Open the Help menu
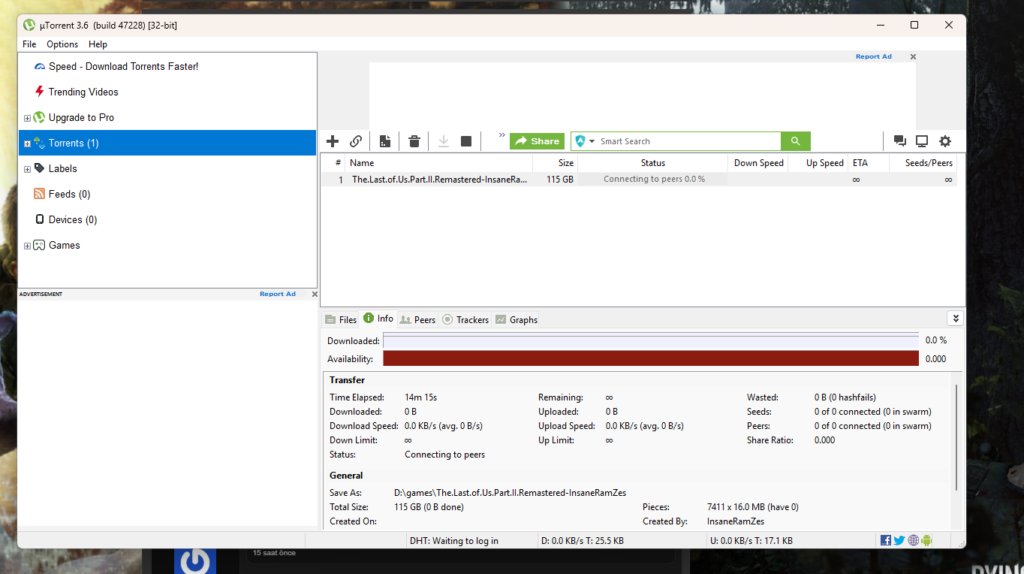 [x=98, y=44]
